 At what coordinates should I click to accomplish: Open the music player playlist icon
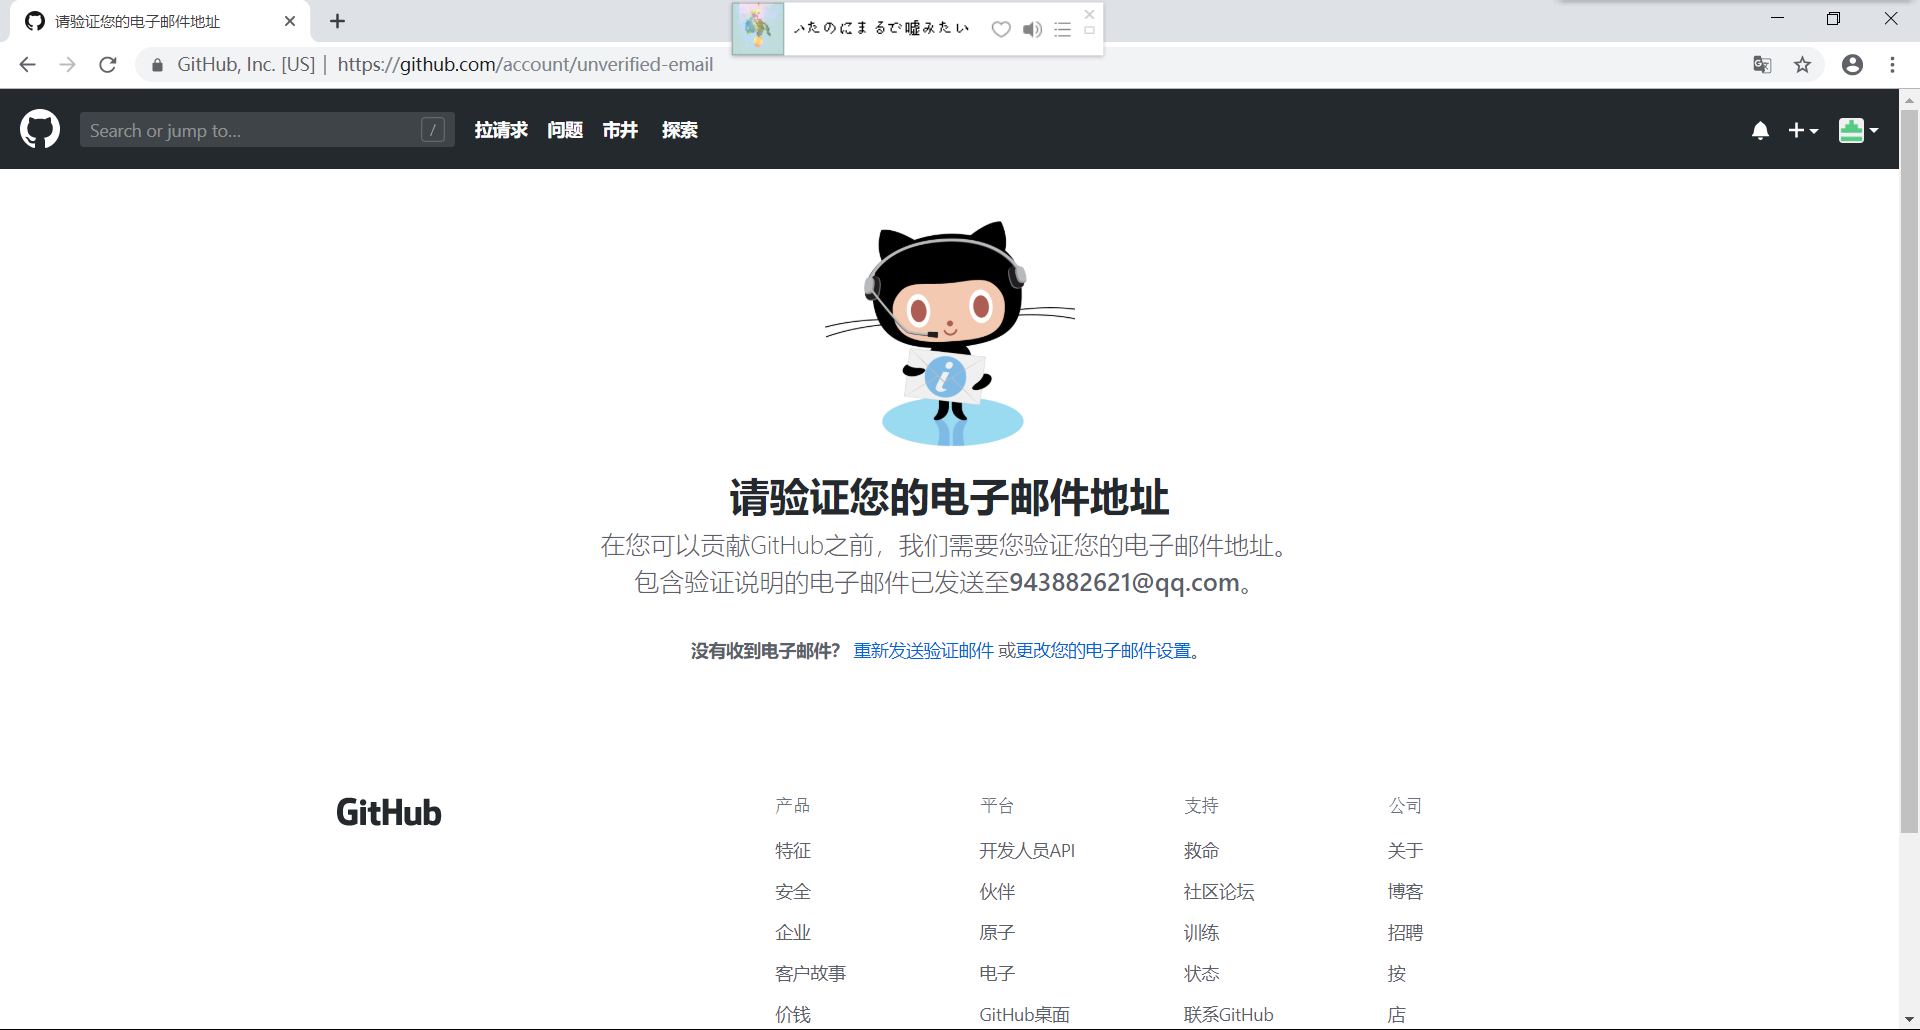(1062, 29)
